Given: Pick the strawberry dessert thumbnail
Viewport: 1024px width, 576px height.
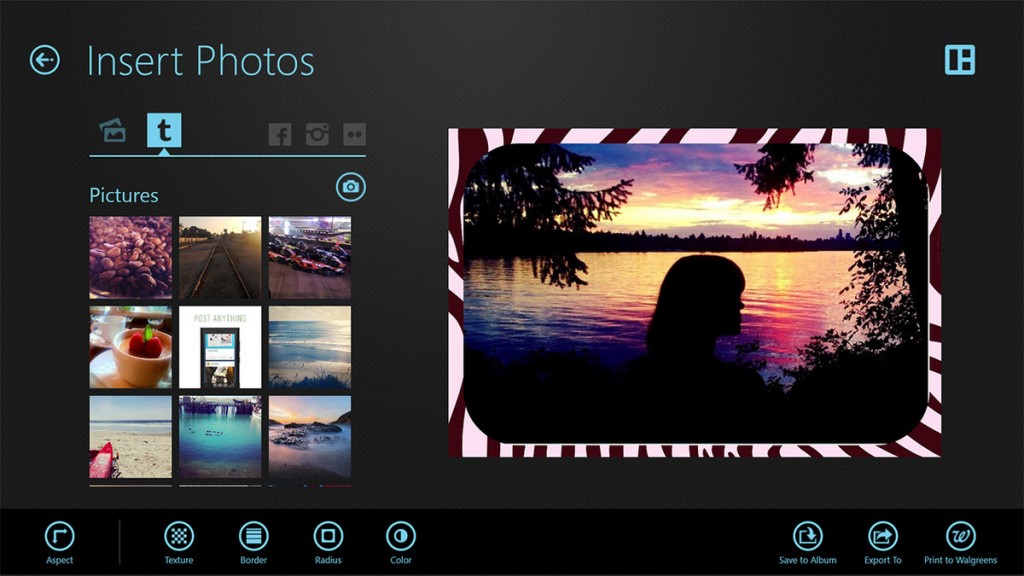Looking at the screenshot, I should [131, 347].
